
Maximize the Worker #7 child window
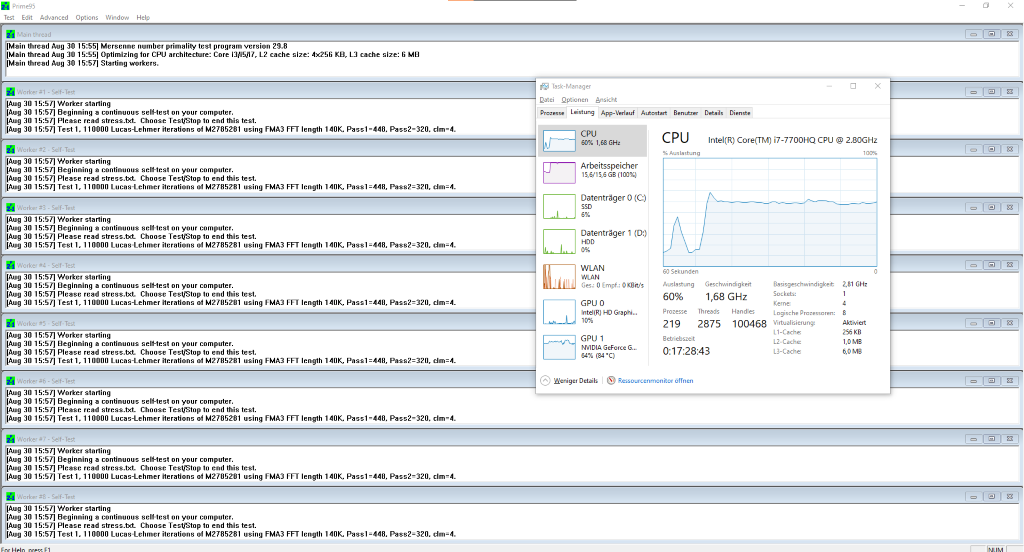[x=991, y=439]
